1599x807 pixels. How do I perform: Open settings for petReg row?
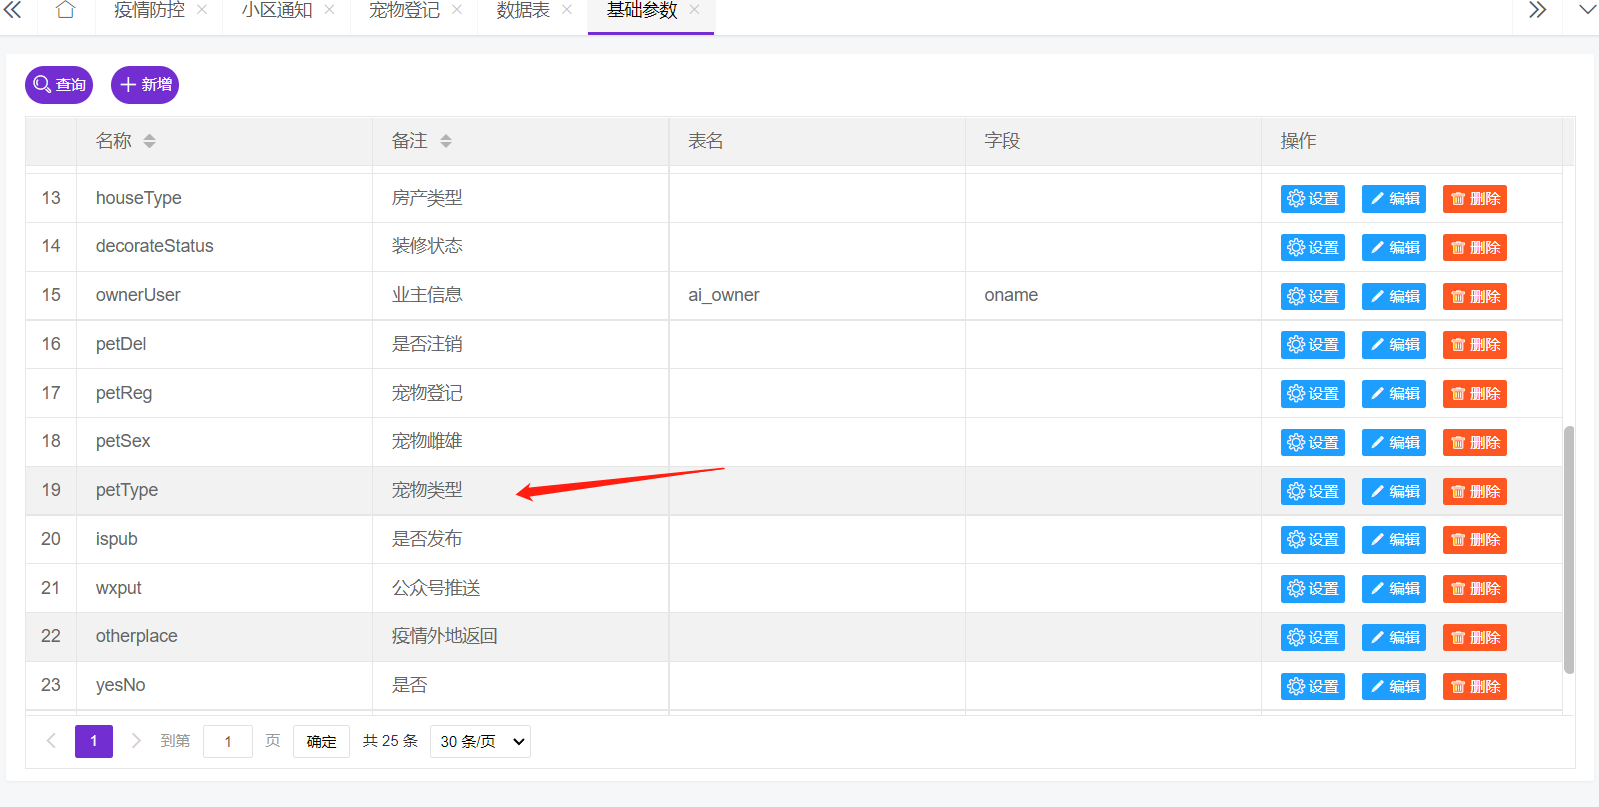[x=1313, y=394]
